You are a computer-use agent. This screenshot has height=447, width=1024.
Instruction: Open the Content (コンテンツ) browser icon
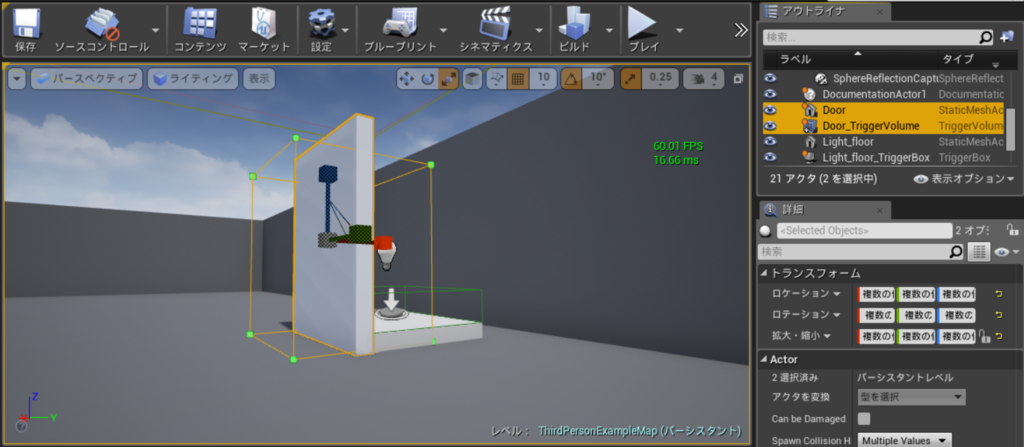[200, 24]
